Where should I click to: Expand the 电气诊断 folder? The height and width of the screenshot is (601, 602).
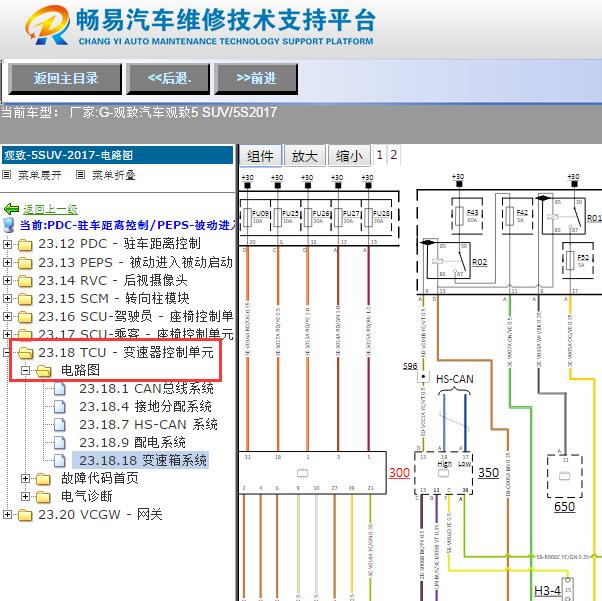[x=25, y=497]
